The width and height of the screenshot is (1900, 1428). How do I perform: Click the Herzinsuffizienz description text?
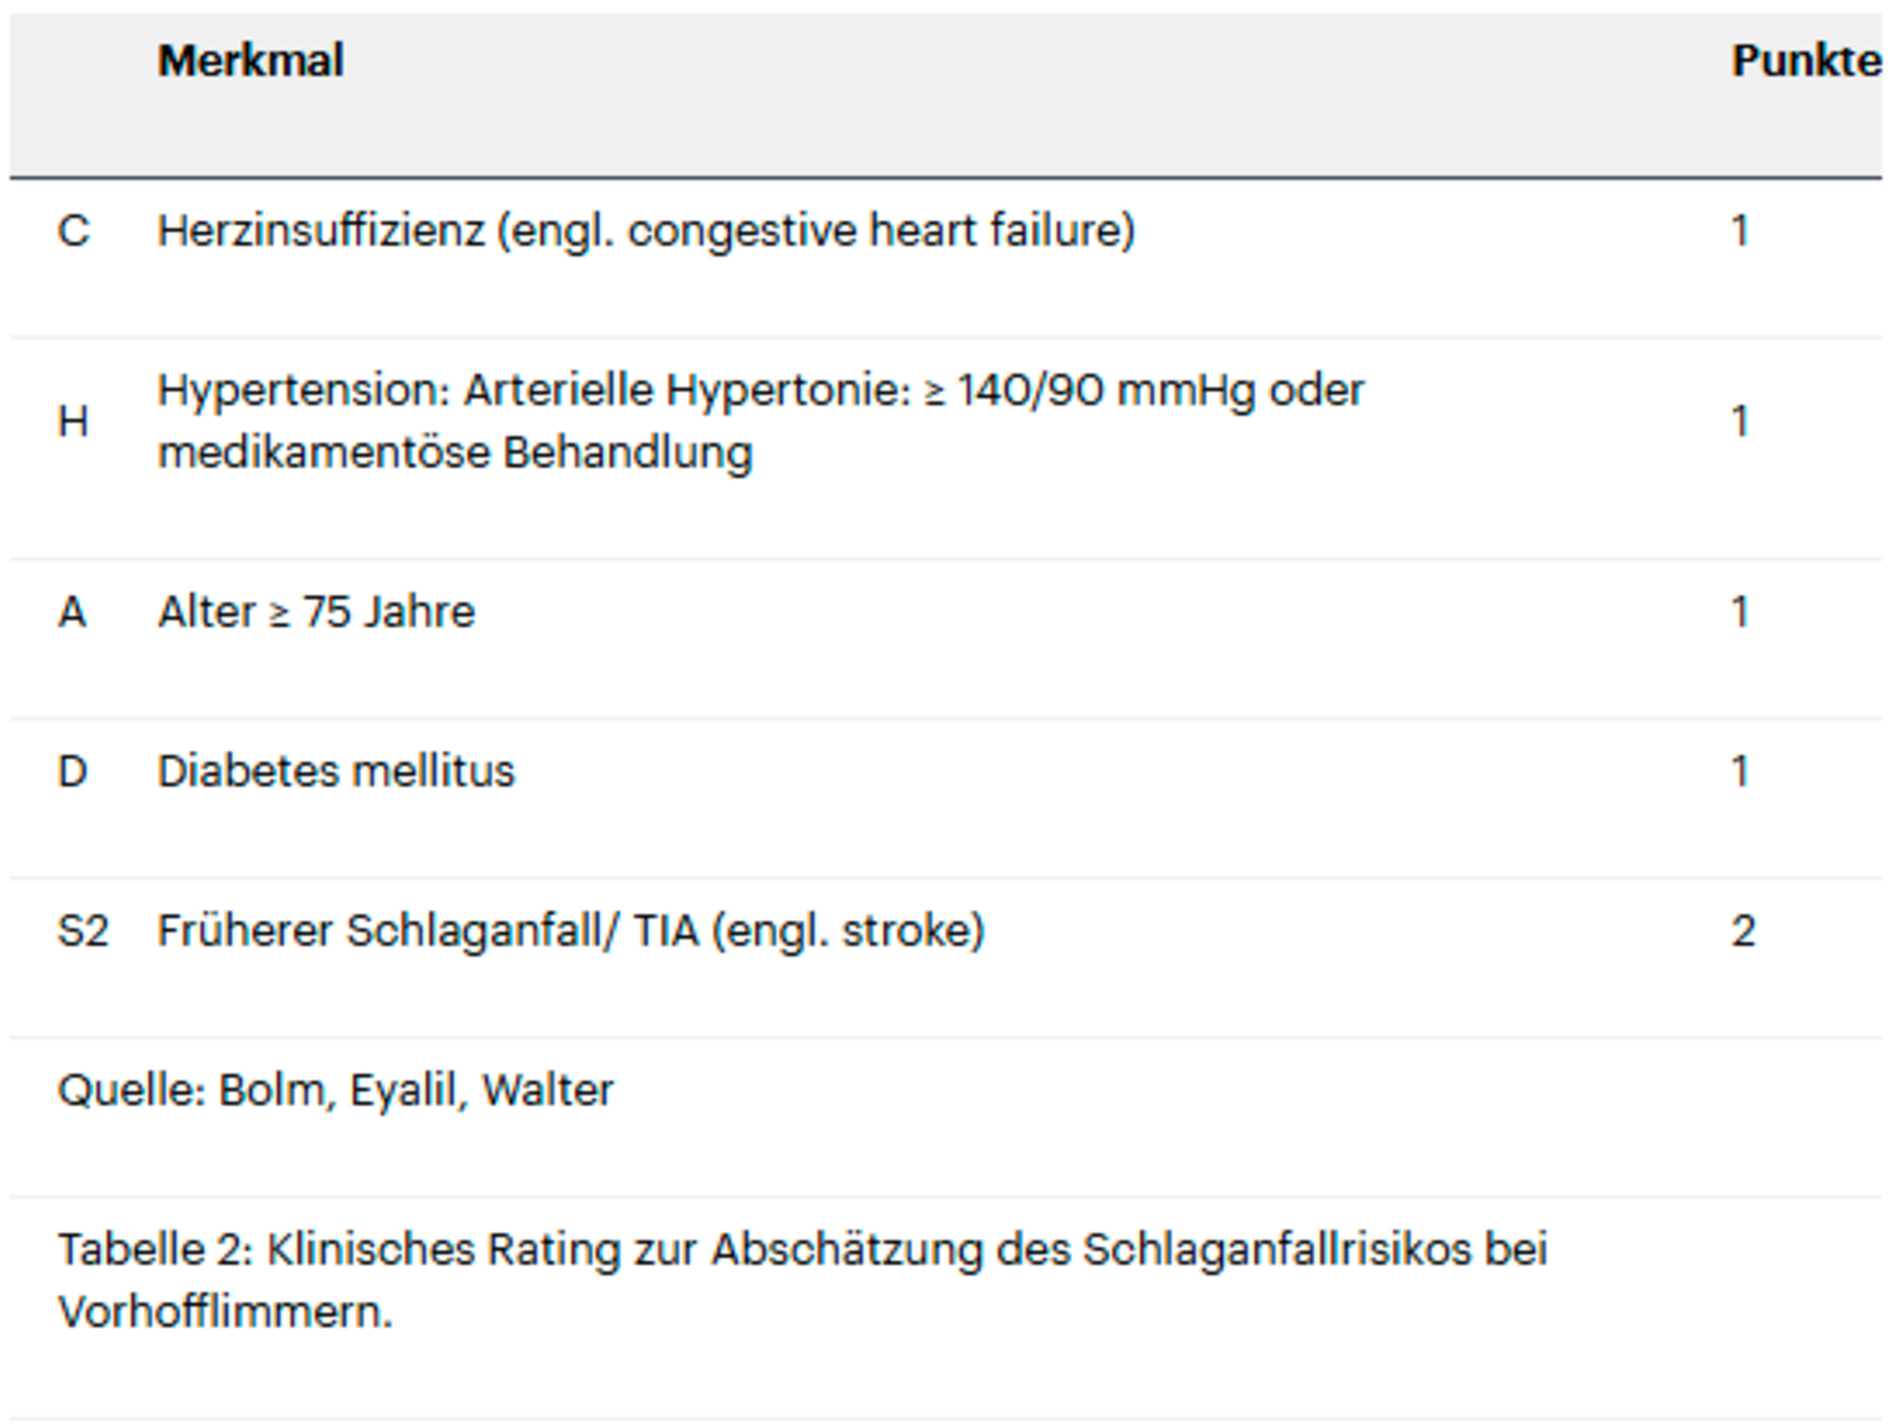pyautogui.click(x=646, y=231)
